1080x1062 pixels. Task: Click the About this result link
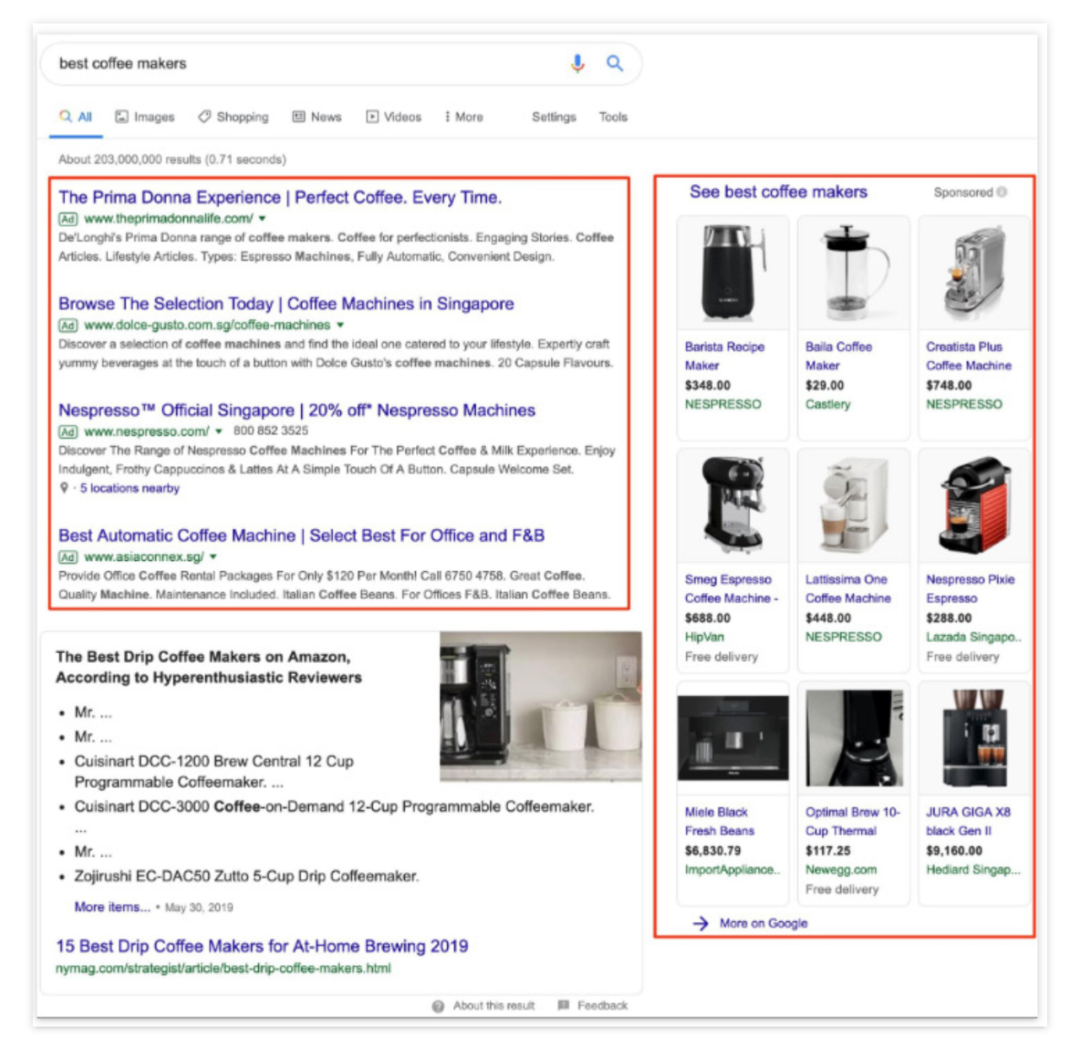pyautogui.click(x=493, y=1006)
